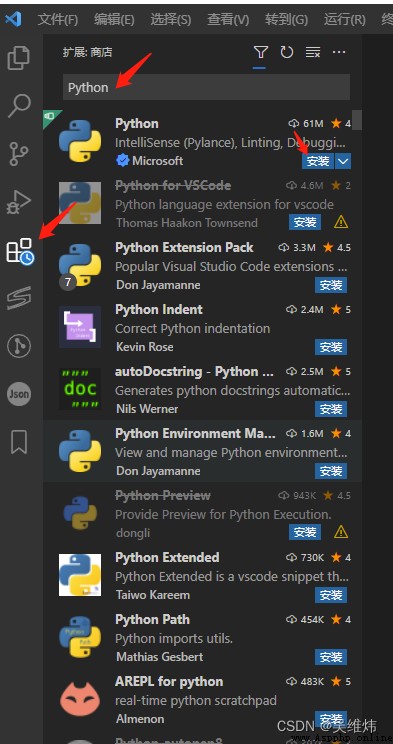Screen dimensions: 393x744
Task: Open the Git Graph circular icon
Action: pos(19,346)
